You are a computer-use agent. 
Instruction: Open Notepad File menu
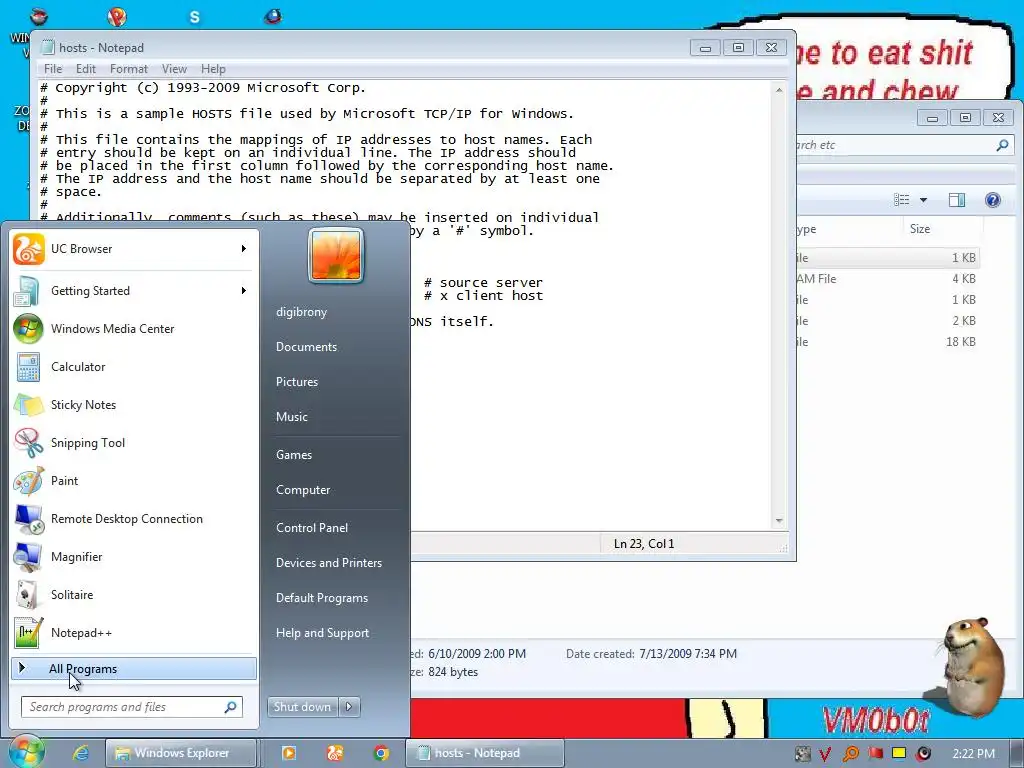click(x=53, y=69)
